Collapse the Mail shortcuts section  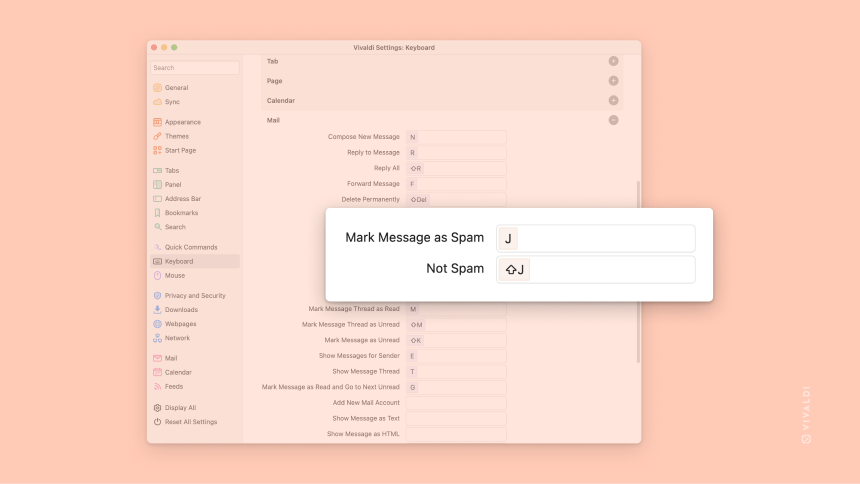coord(613,120)
